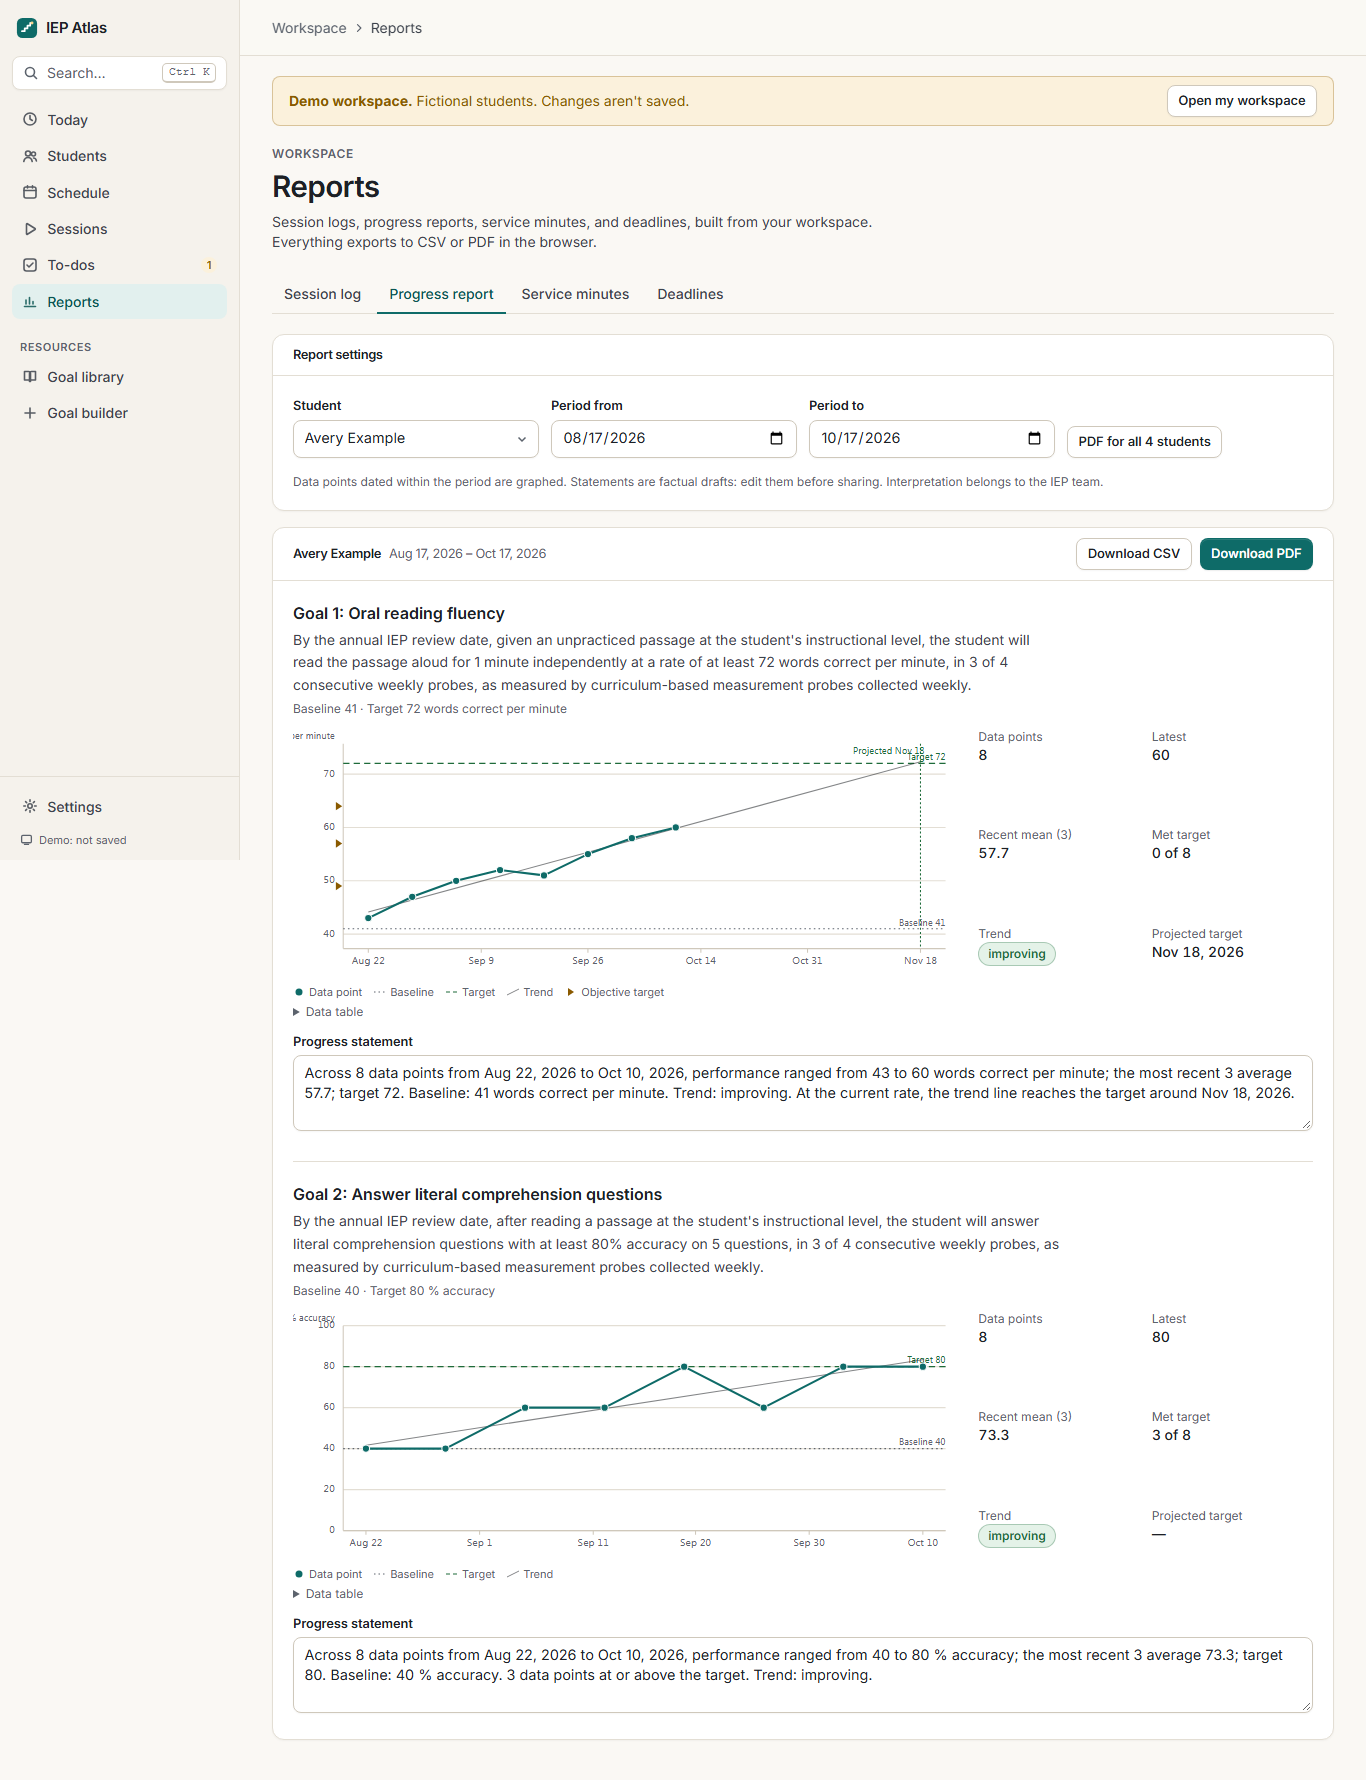Click the Goal 1 improving trend badge
This screenshot has width=1366, height=1780.
click(x=1017, y=954)
